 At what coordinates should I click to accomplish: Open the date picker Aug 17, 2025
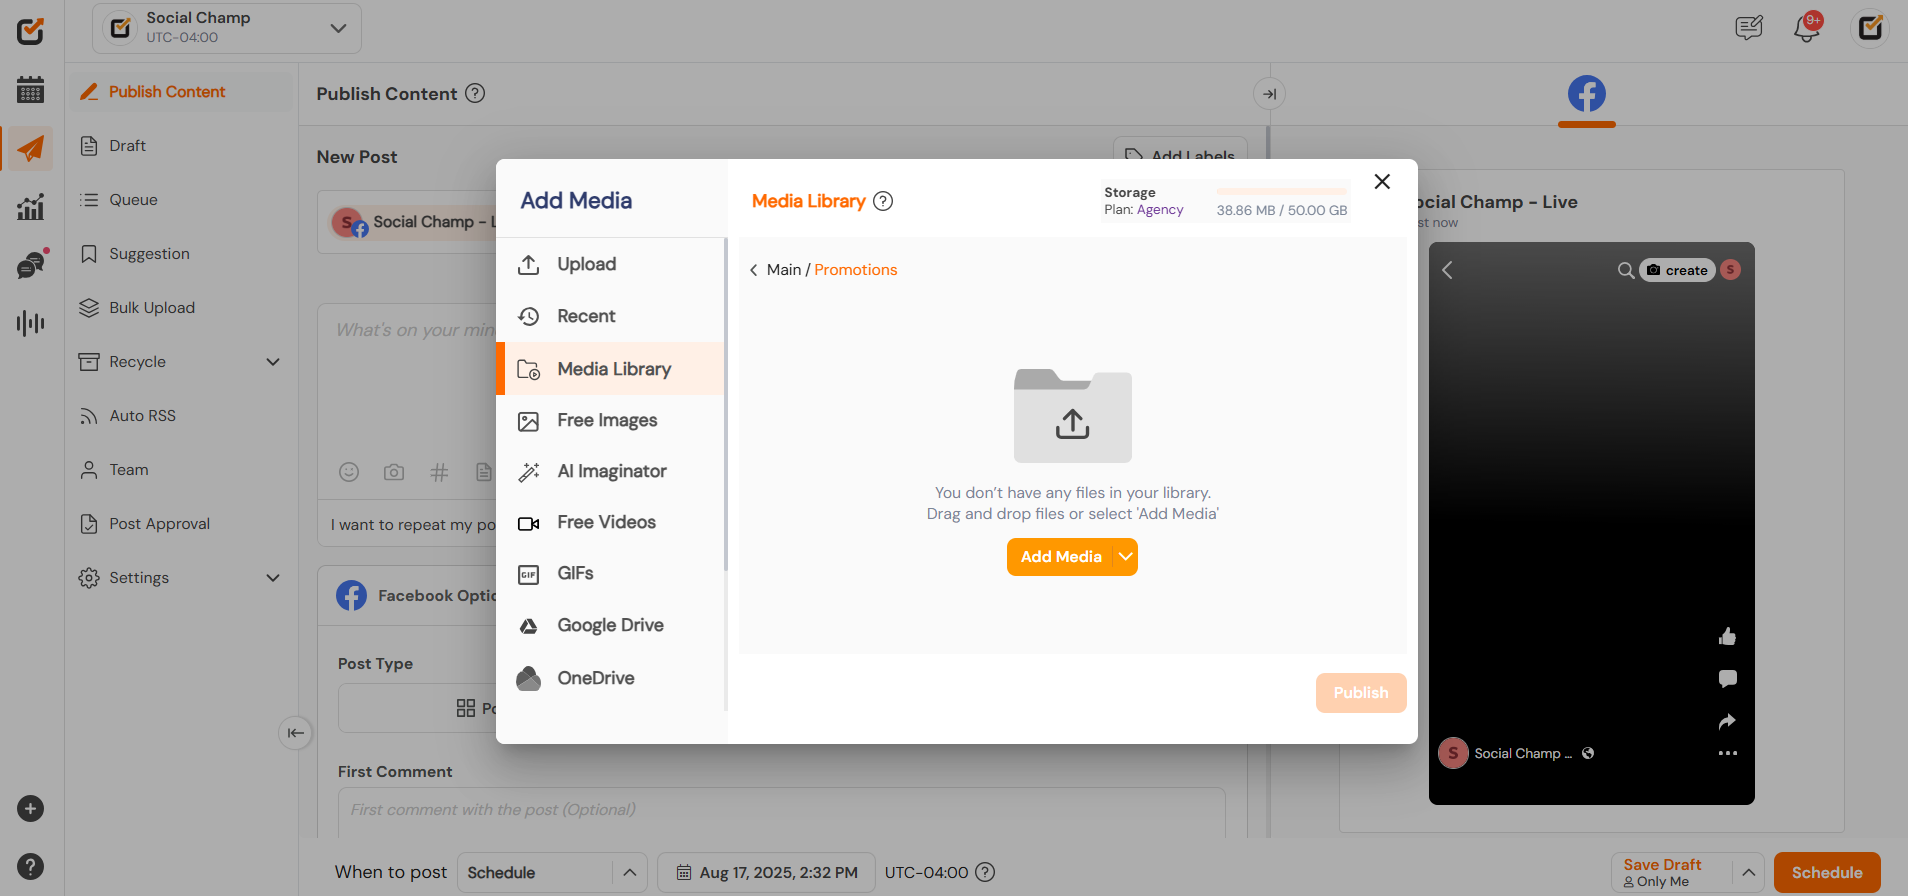pyautogui.click(x=766, y=872)
